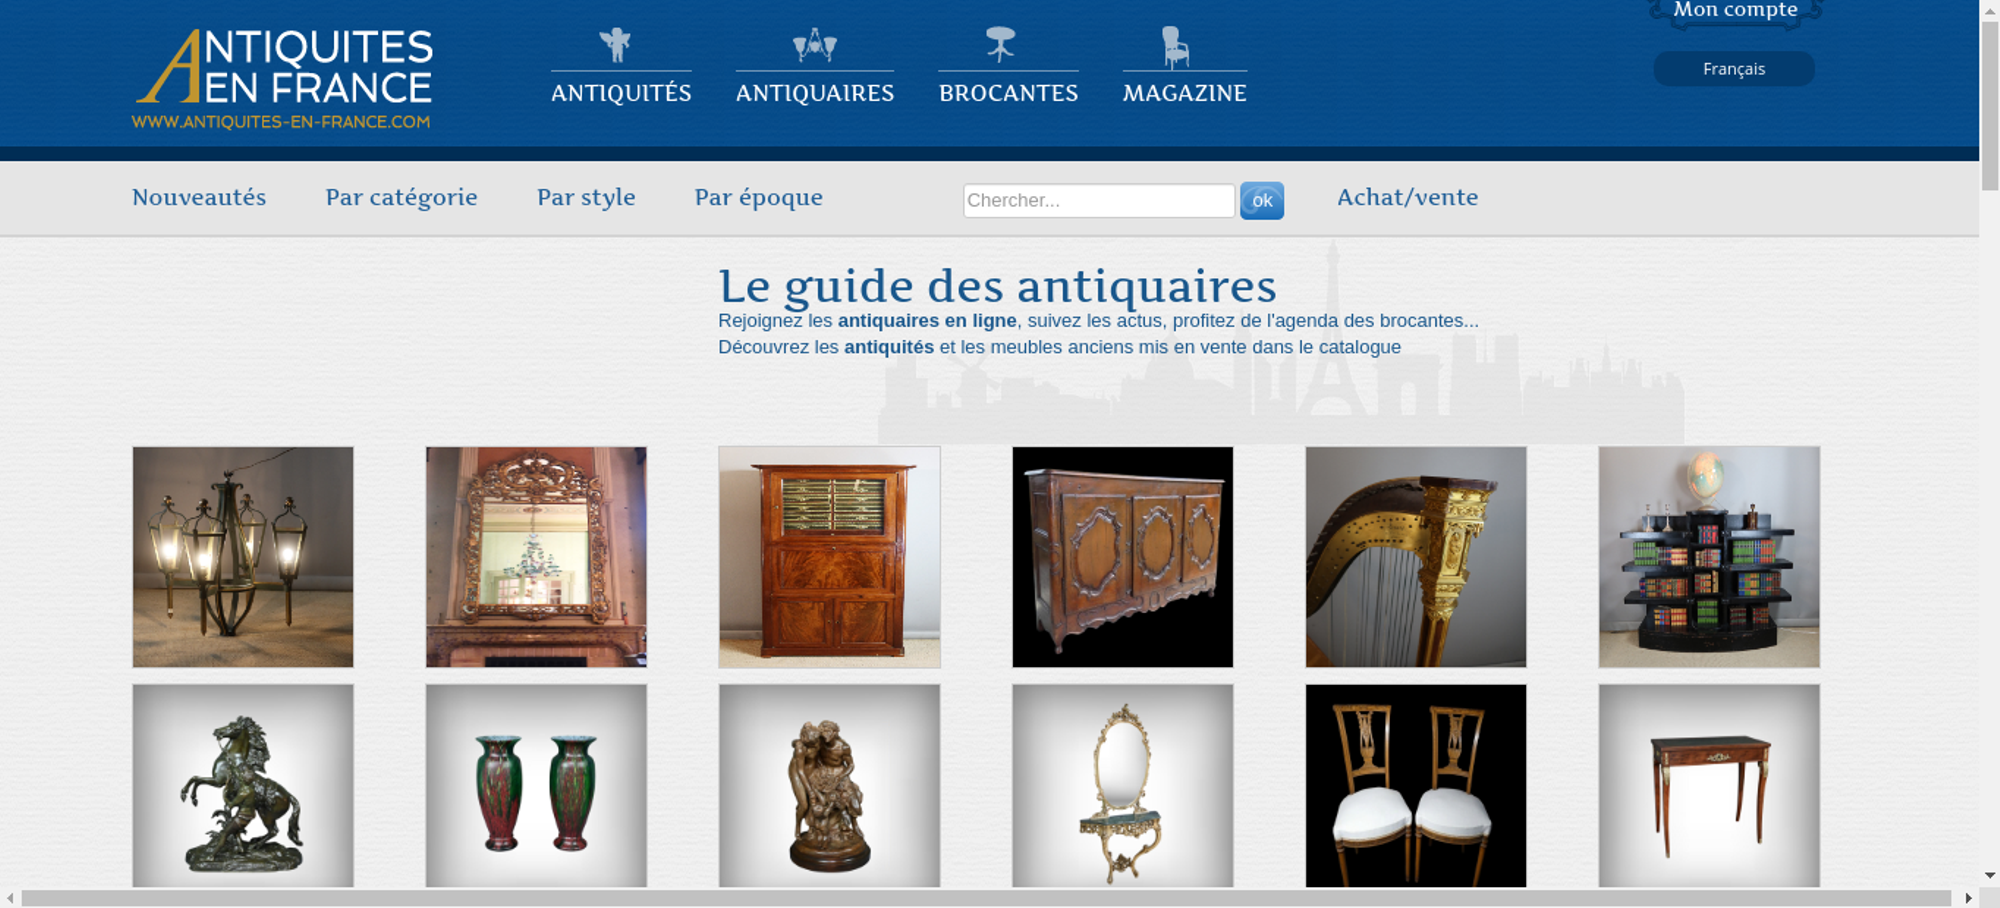Open the golden harp thumbnail
Image resolution: width=2000 pixels, height=908 pixels.
coord(1416,557)
